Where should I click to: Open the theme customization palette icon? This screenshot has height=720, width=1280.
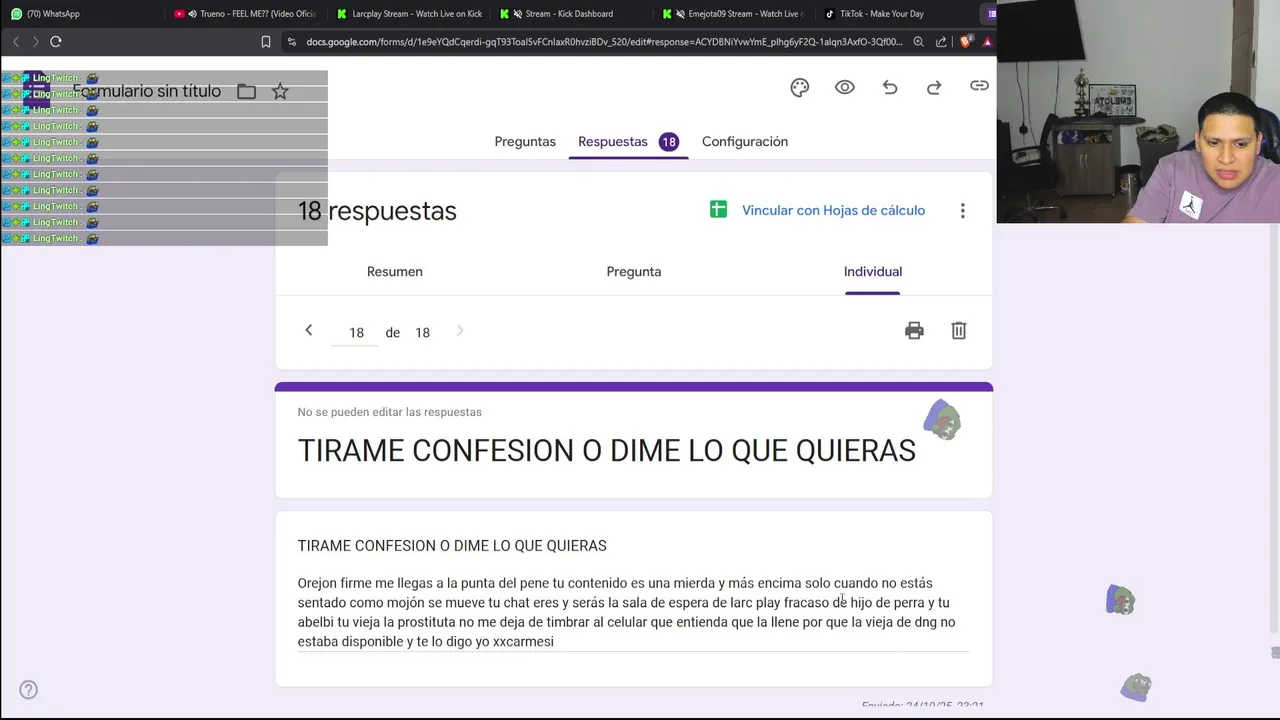point(799,87)
